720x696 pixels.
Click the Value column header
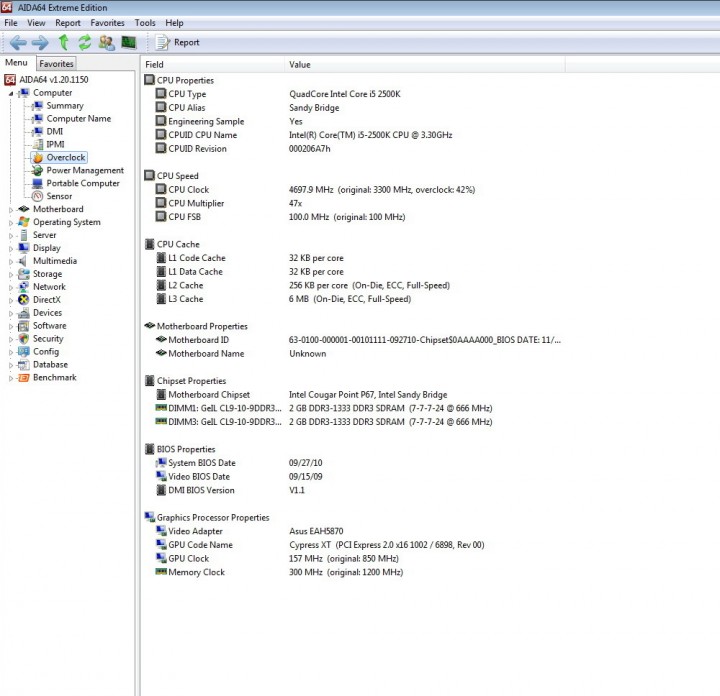(x=424, y=65)
